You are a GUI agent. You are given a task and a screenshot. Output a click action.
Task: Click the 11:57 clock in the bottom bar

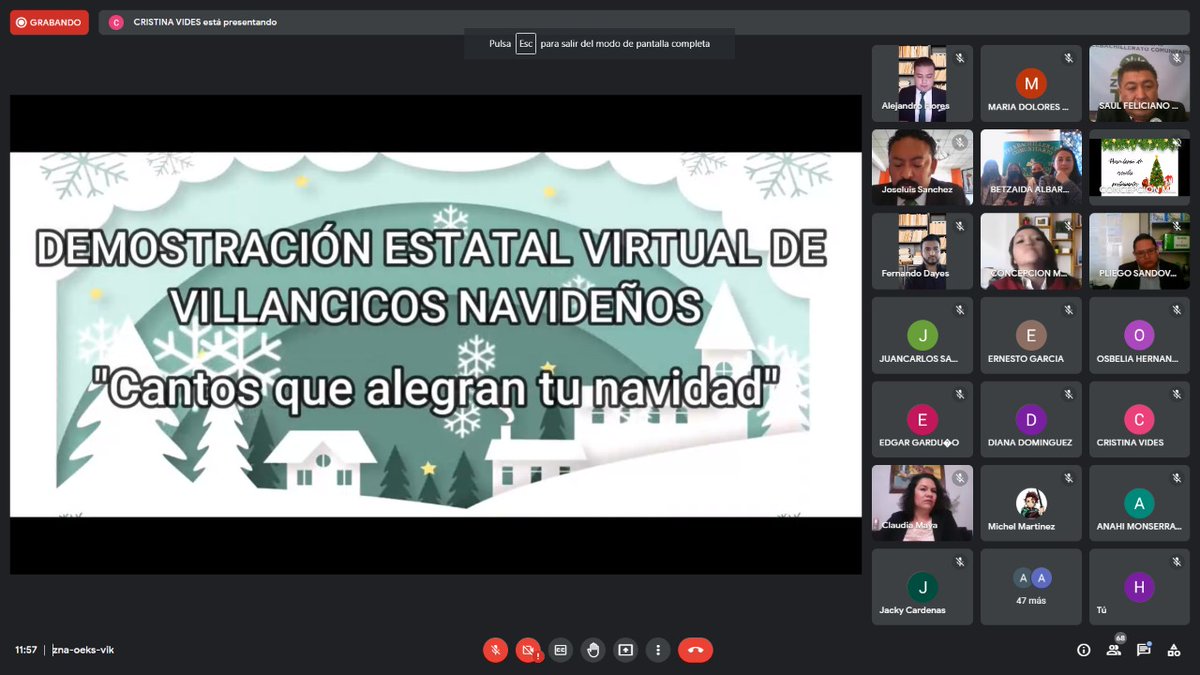(26, 650)
